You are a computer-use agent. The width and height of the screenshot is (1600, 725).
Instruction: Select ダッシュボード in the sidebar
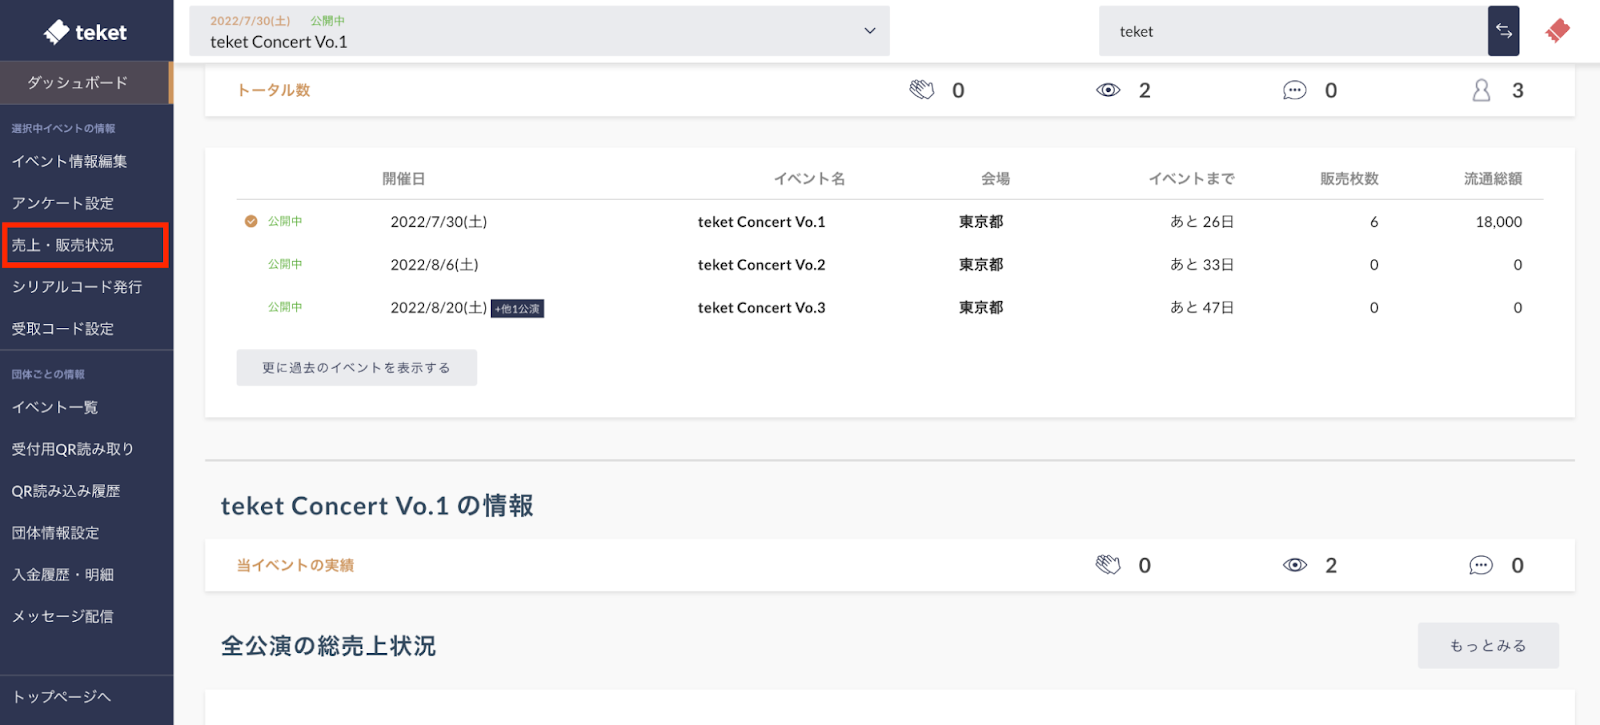pyautogui.click(x=78, y=83)
